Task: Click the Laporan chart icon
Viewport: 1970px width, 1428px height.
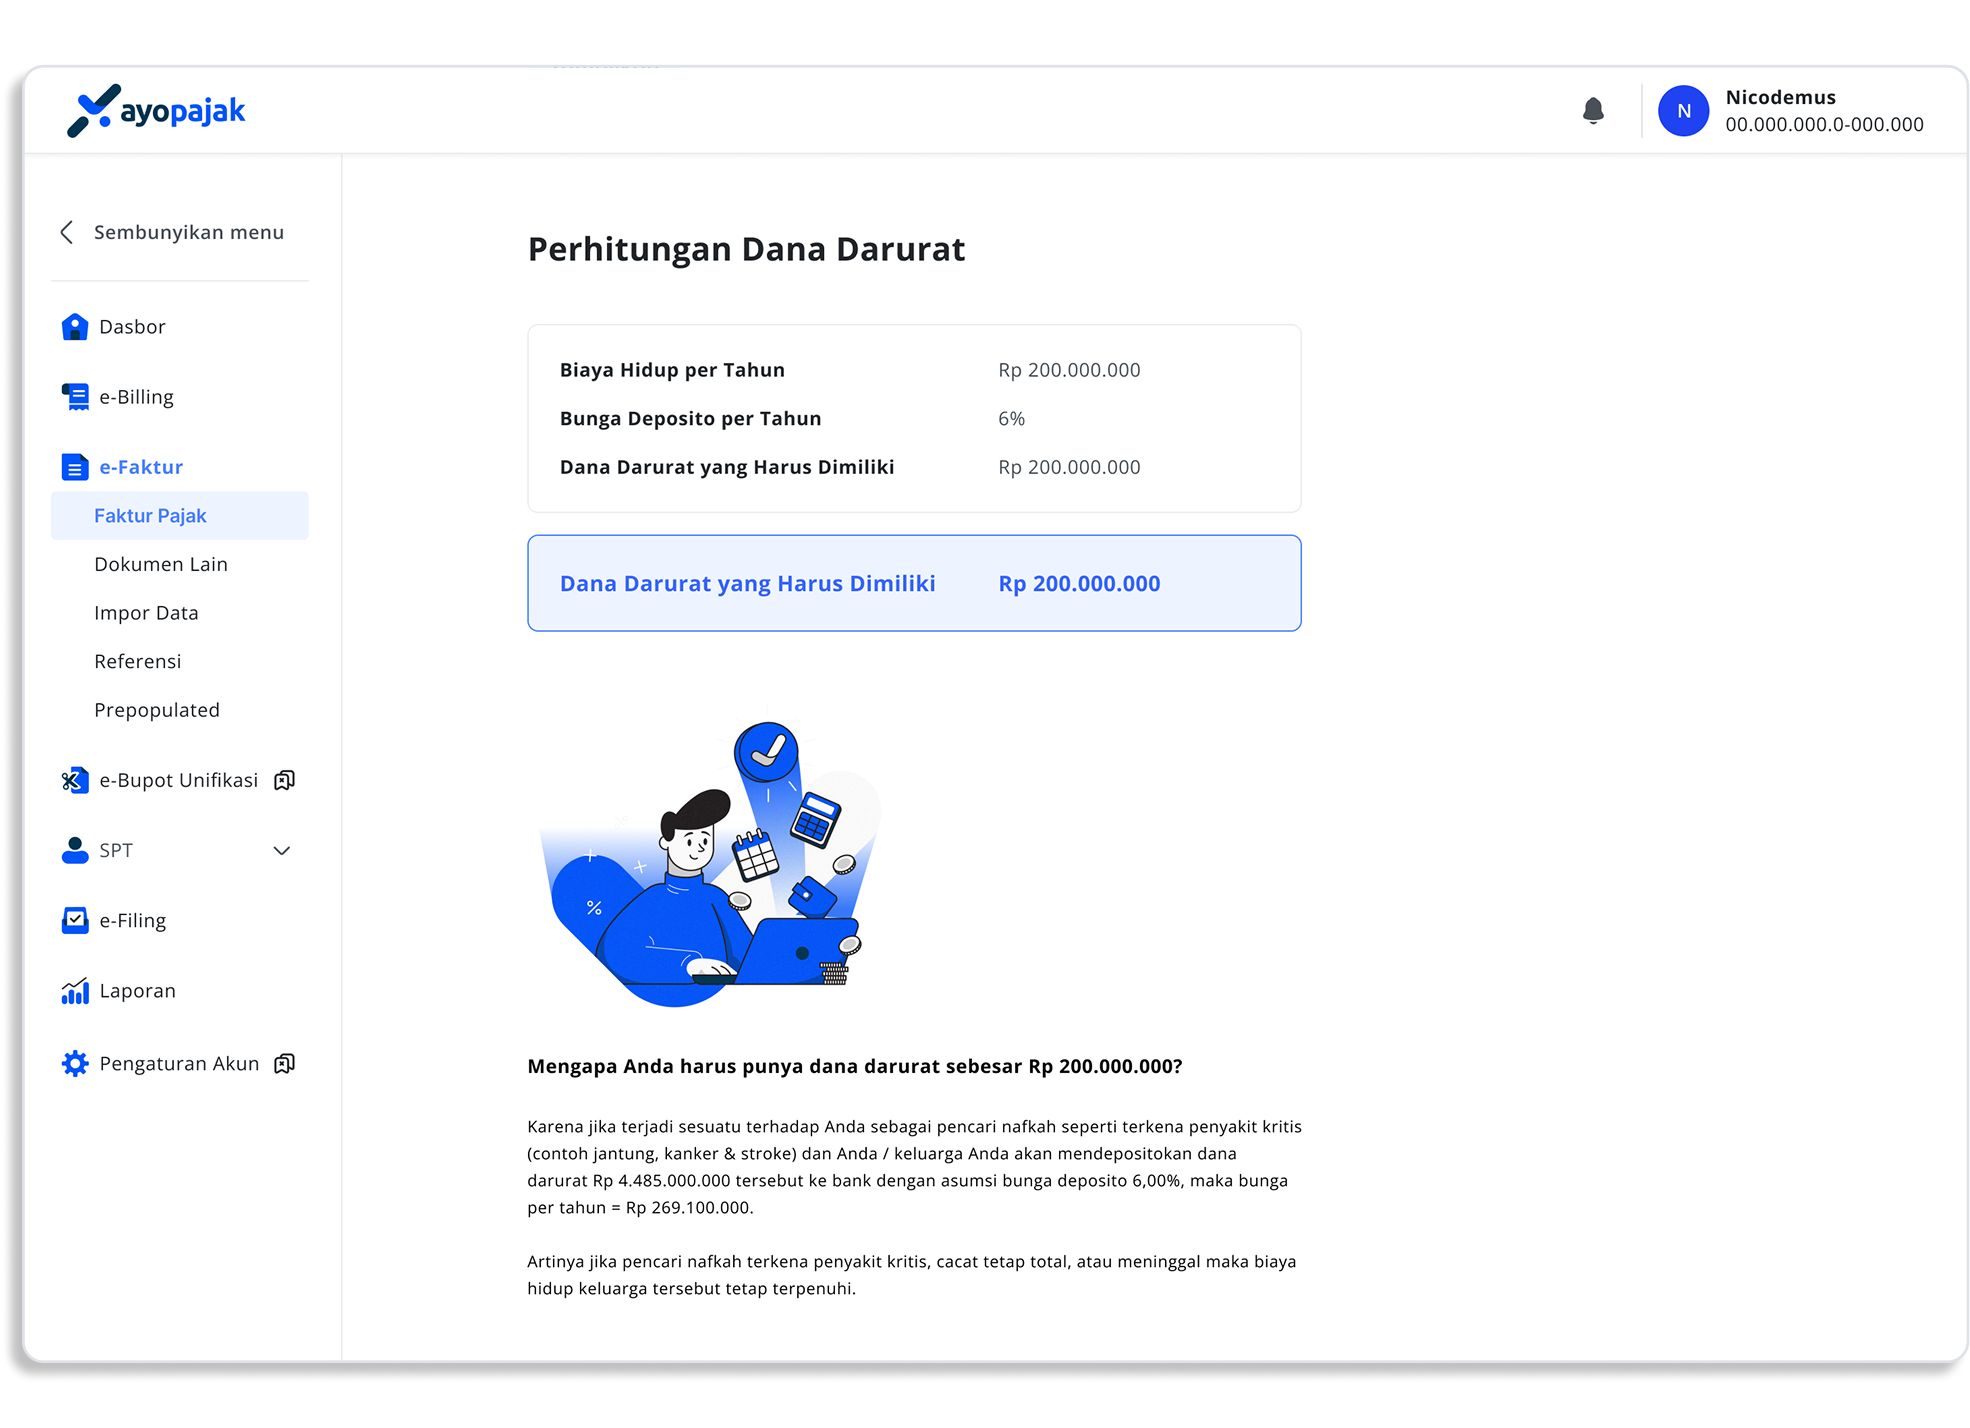Action: point(75,991)
